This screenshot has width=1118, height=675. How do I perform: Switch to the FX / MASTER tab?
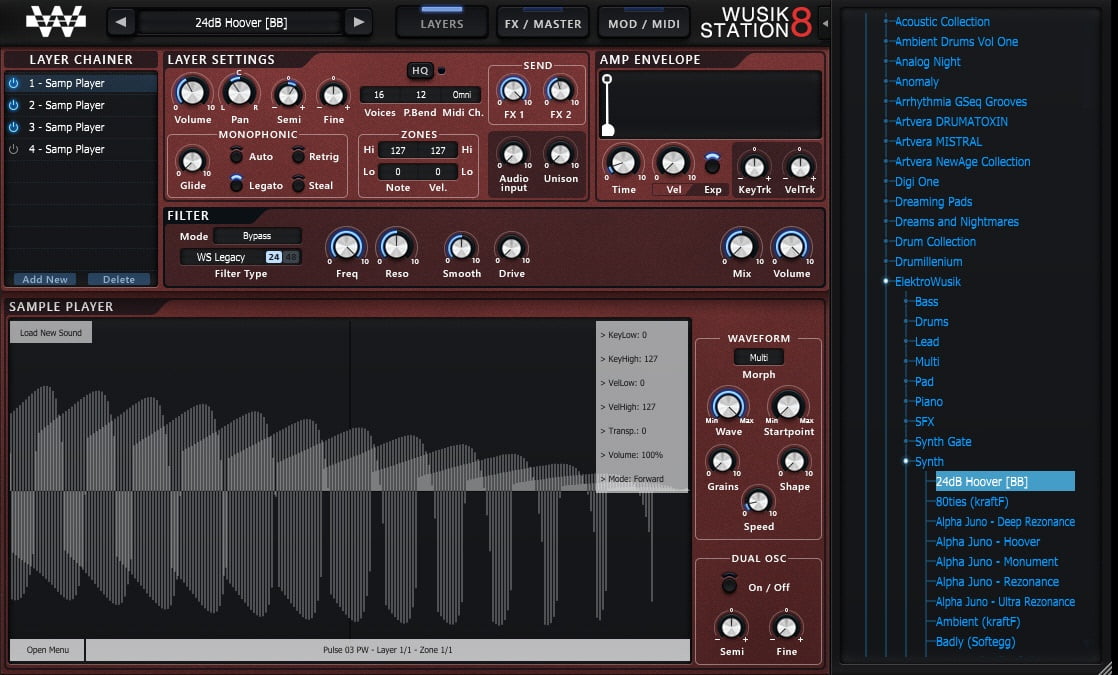[x=543, y=23]
